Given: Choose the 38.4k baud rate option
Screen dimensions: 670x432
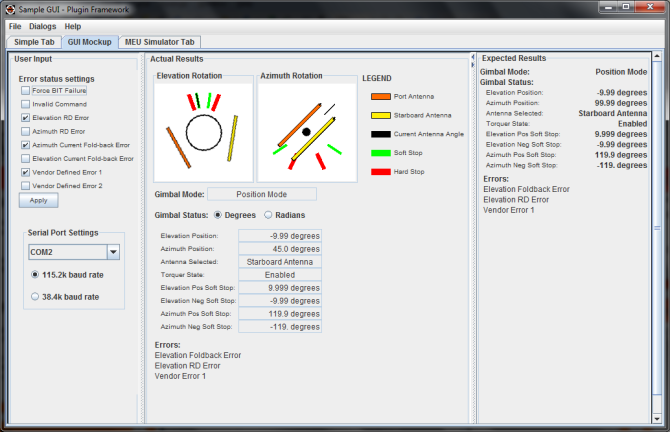Looking at the screenshot, I should [x=36, y=296].
